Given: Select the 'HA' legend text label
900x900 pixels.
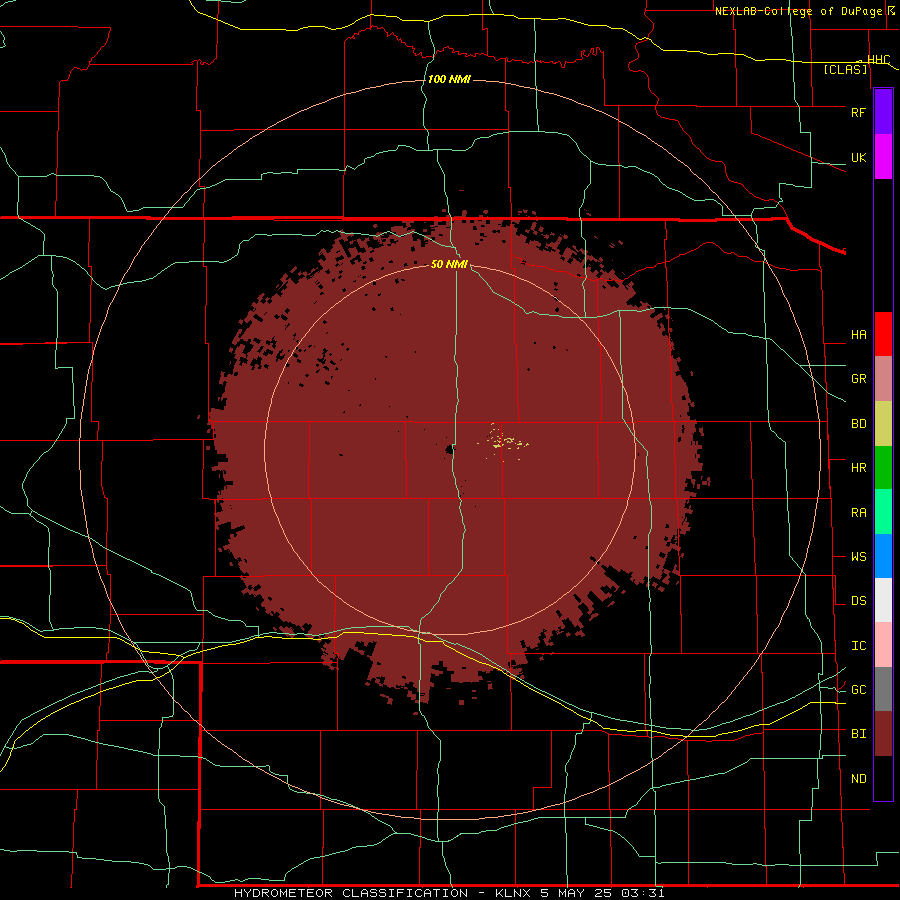Looking at the screenshot, I should coord(858,335).
